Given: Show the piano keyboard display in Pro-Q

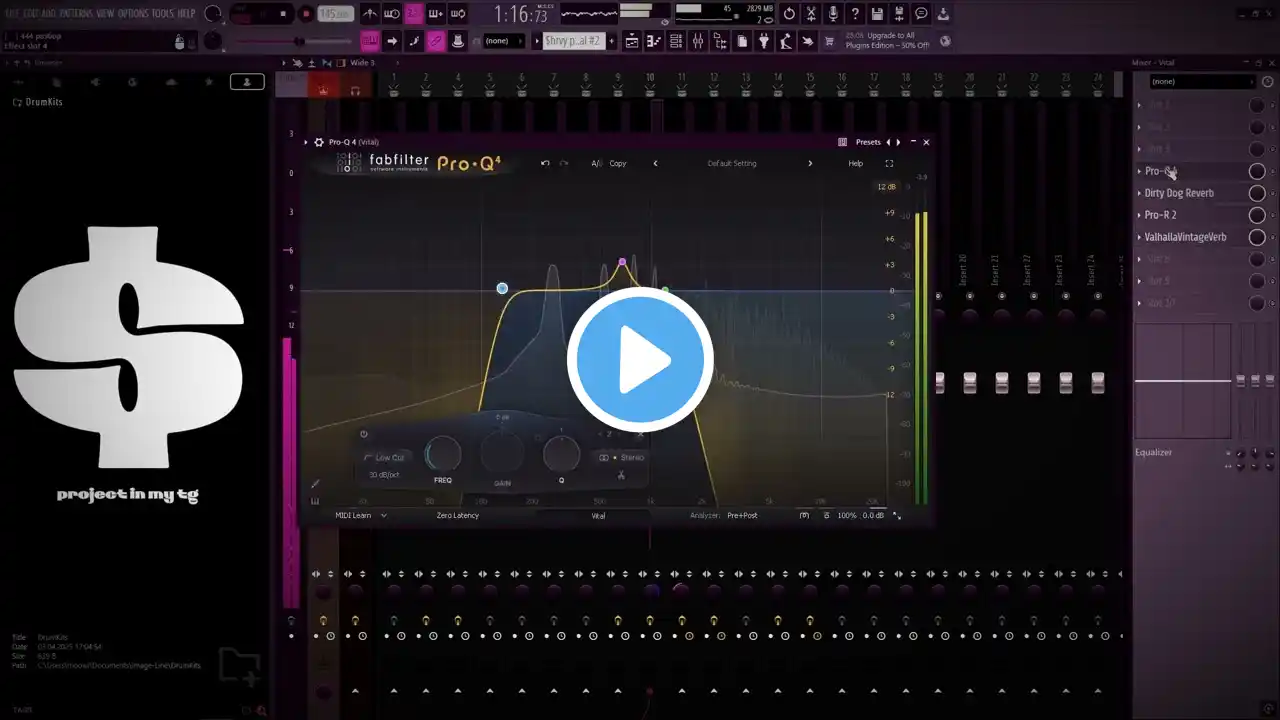Looking at the screenshot, I should point(316,501).
